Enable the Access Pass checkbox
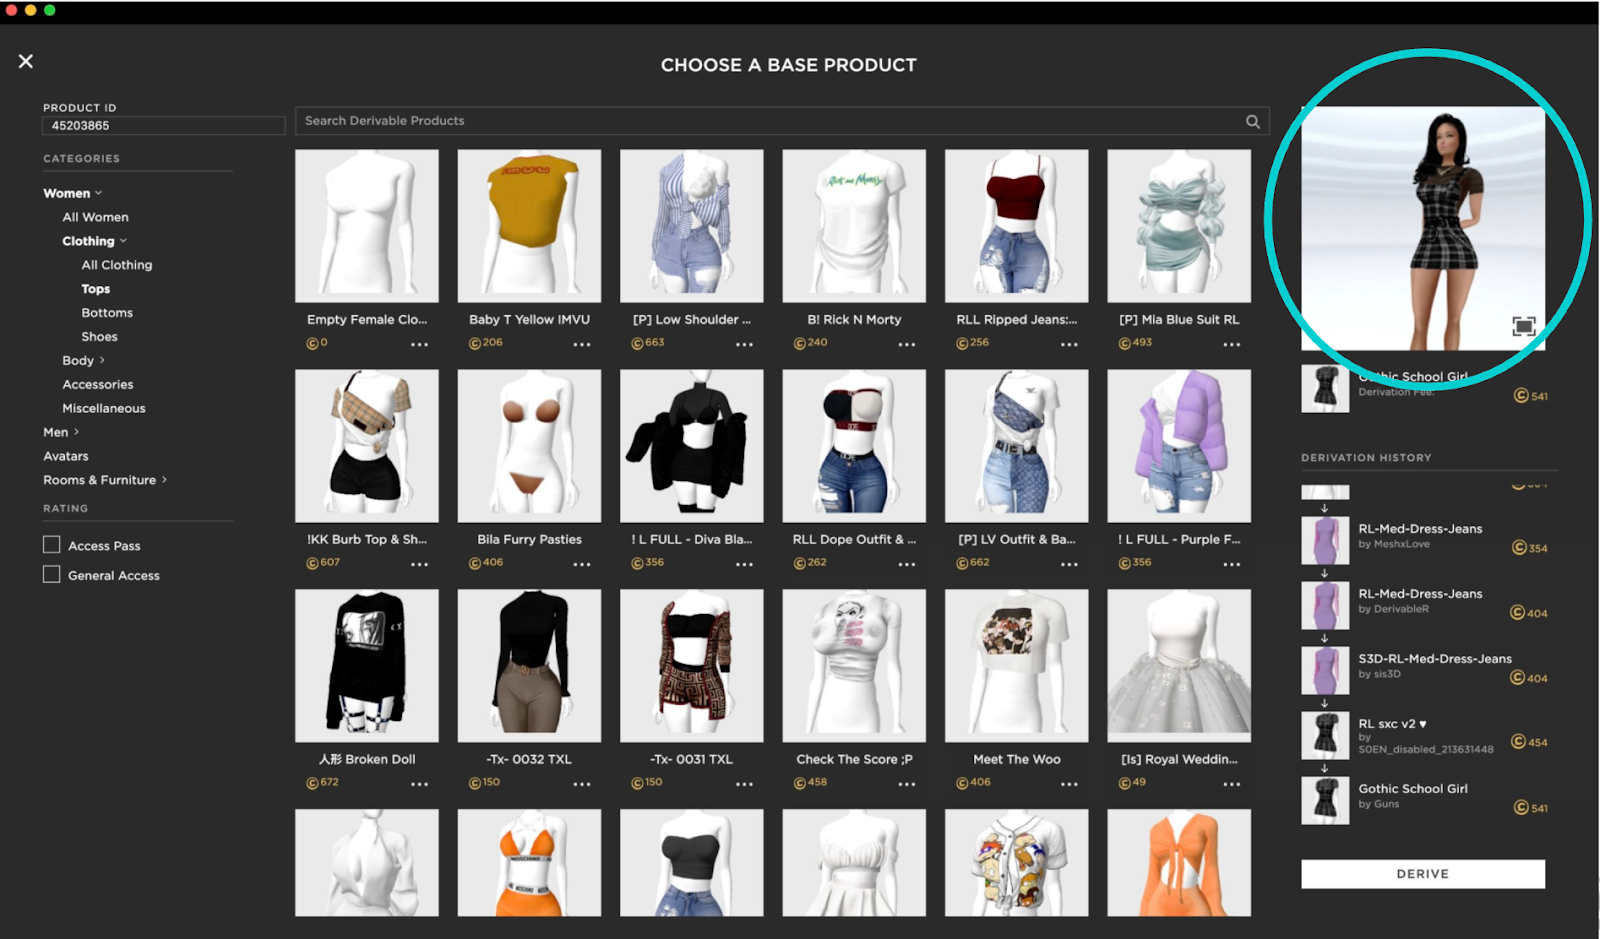1600x939 pixels. tap(51, 544)
